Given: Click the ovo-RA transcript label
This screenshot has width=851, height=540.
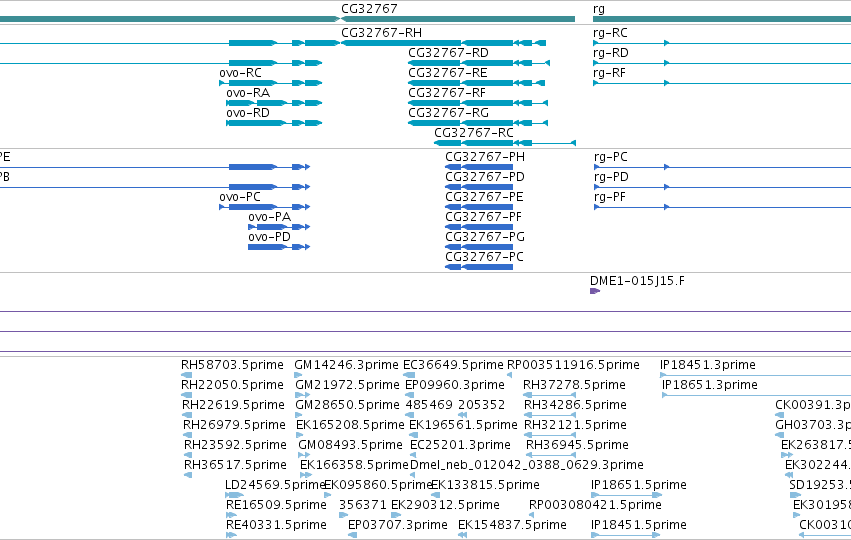Looking at the screenshot, I should [x=248, y=93].
